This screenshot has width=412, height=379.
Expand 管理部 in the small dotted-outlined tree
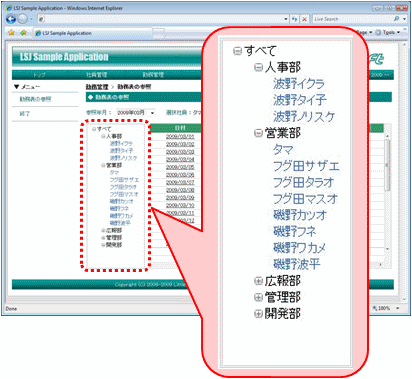coord(103,238)
